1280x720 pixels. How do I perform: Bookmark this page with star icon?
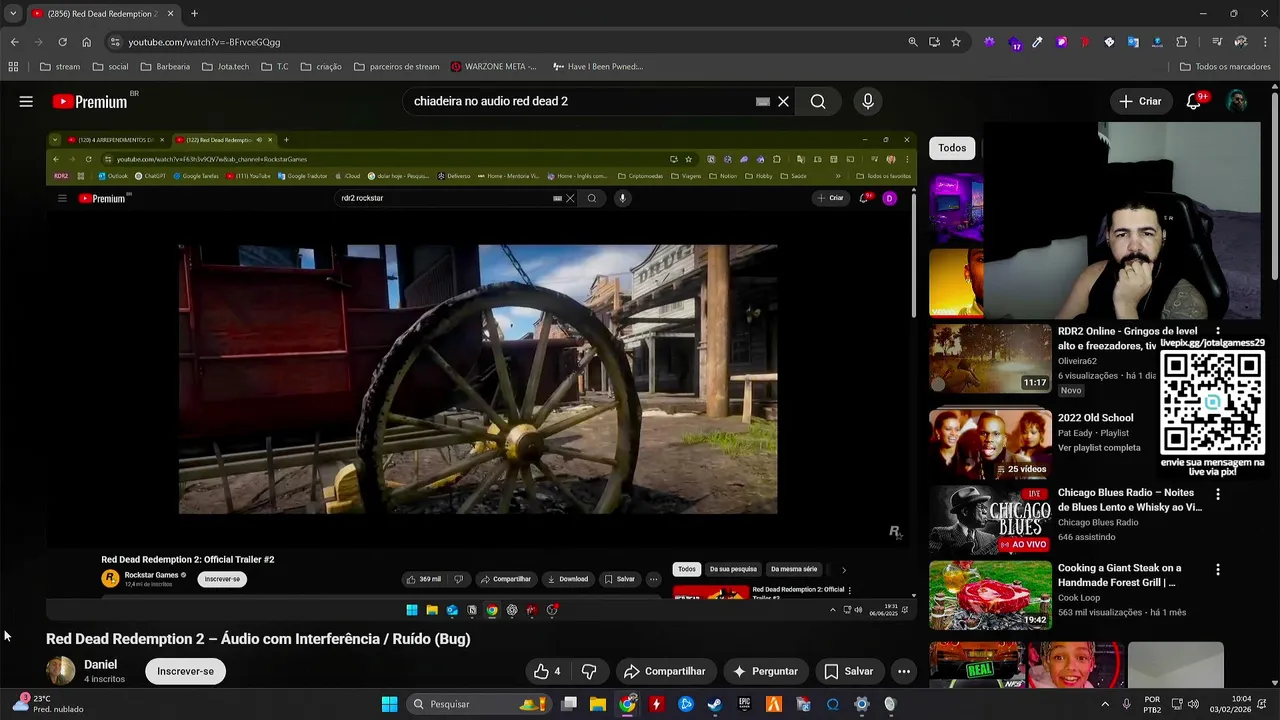(956, 42)
